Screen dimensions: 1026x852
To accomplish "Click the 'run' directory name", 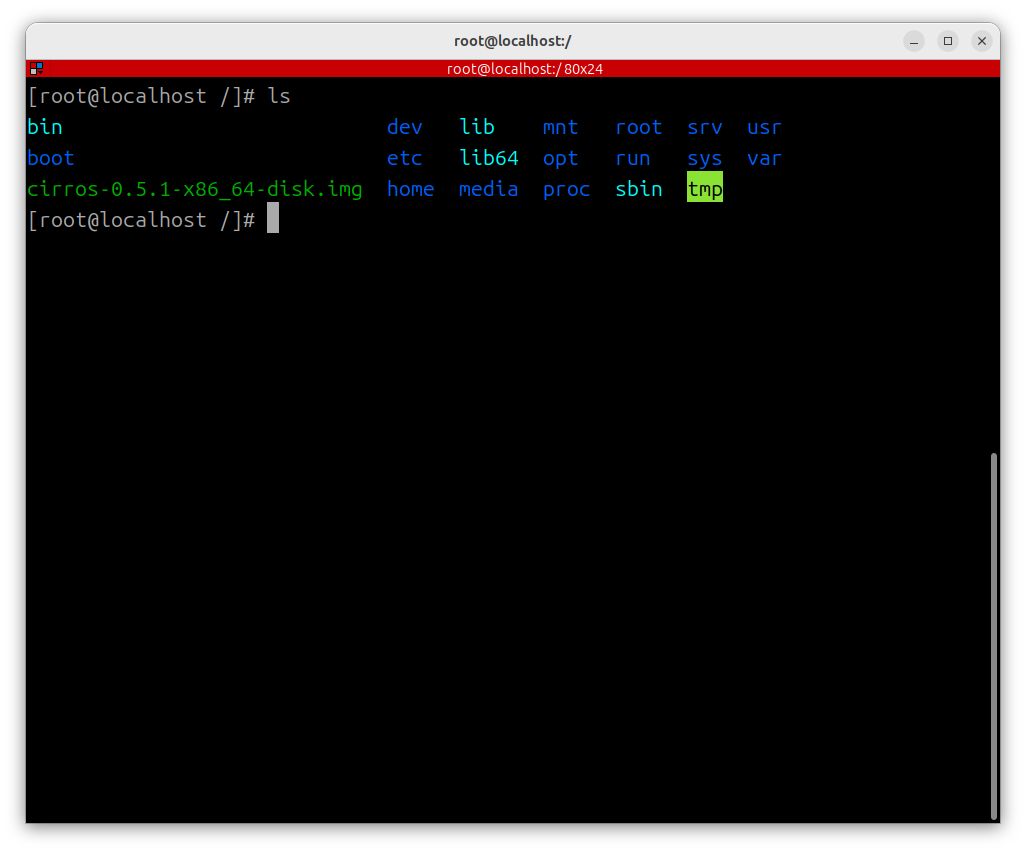I will pos(633,158).
